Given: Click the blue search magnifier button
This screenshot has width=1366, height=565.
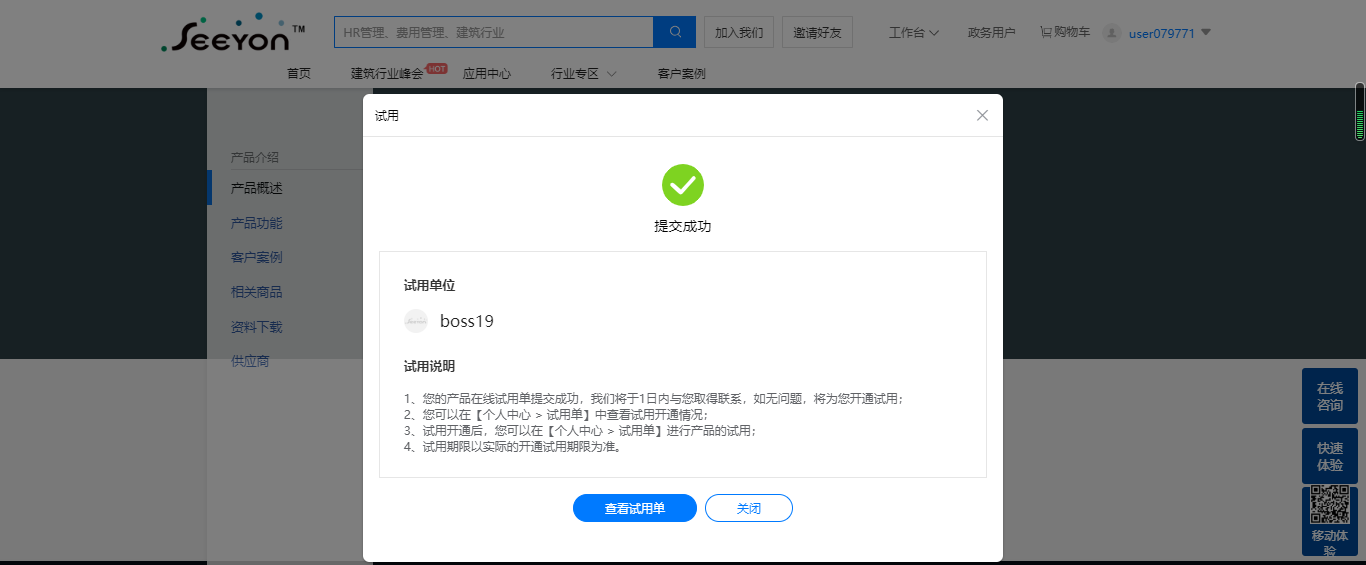Looking at the screenshot, I should click(674, 32).
